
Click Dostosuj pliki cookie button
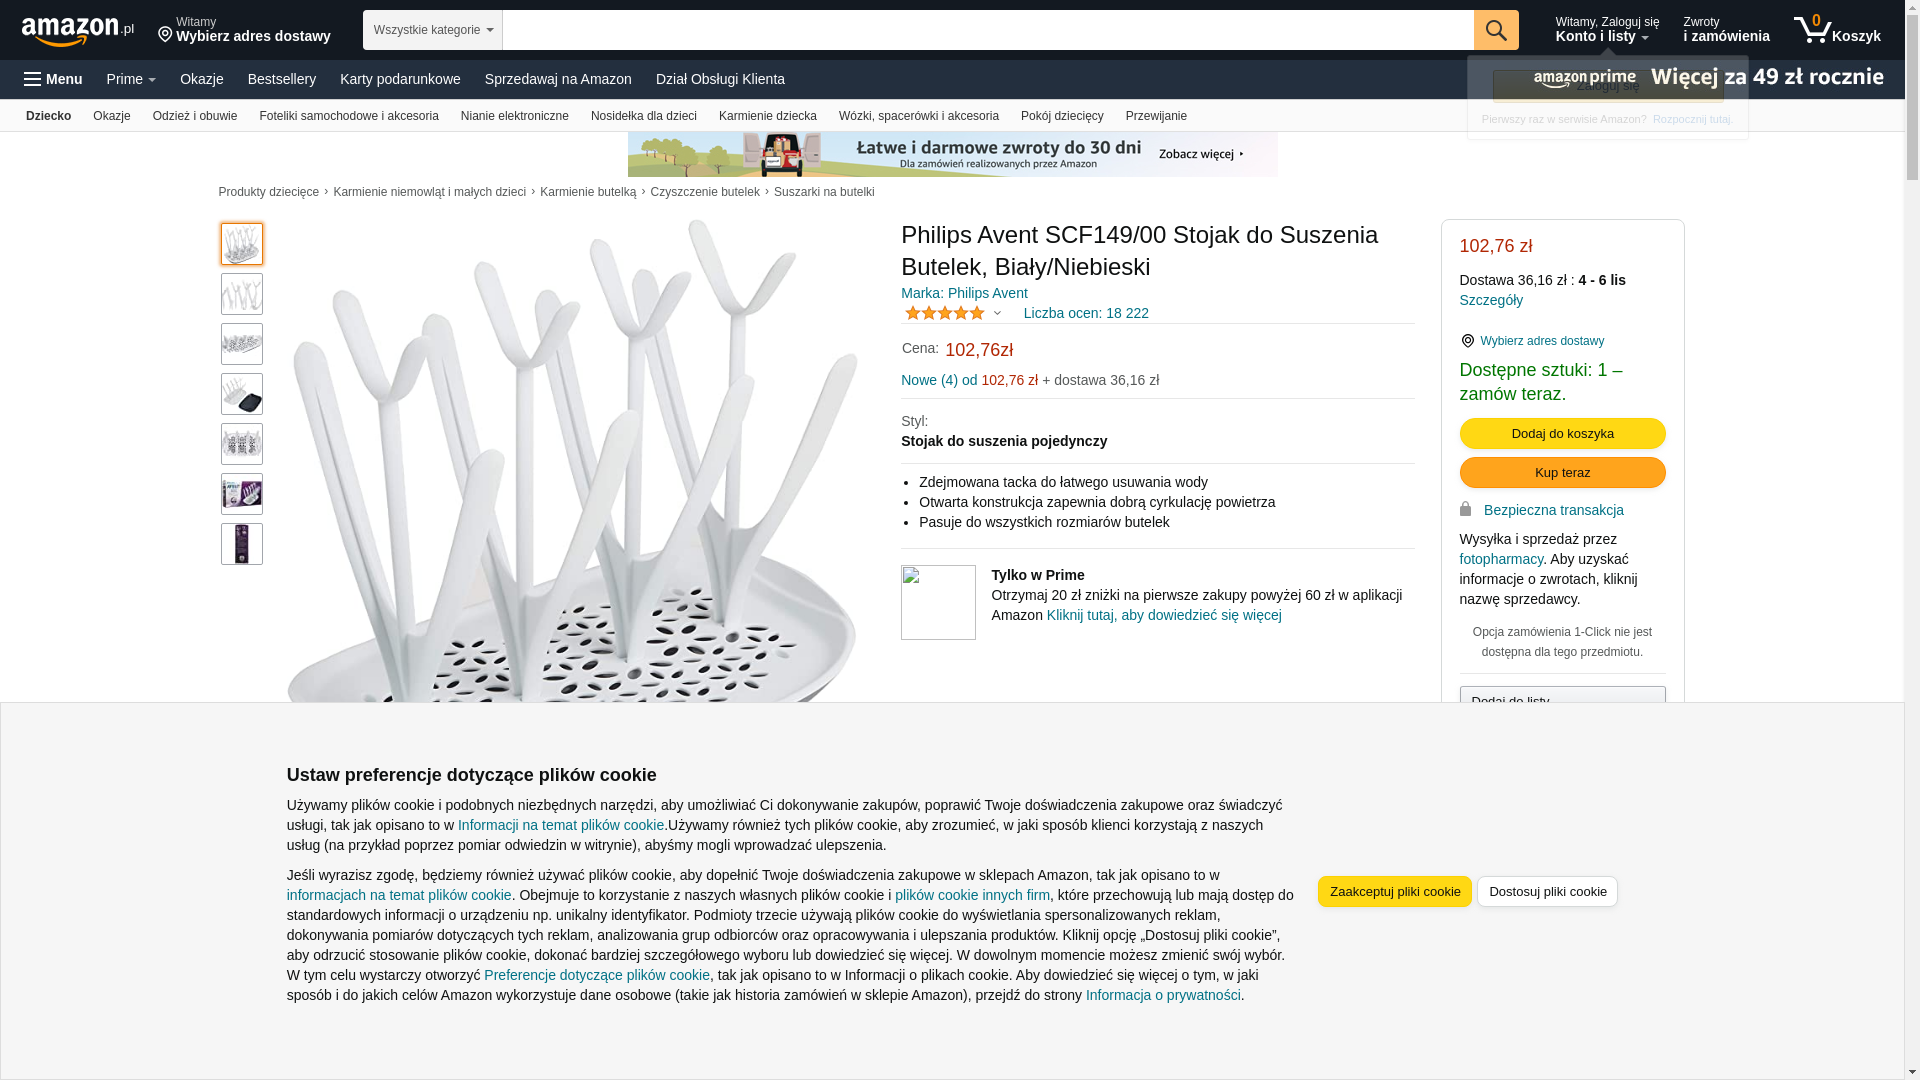[1546, 891]
